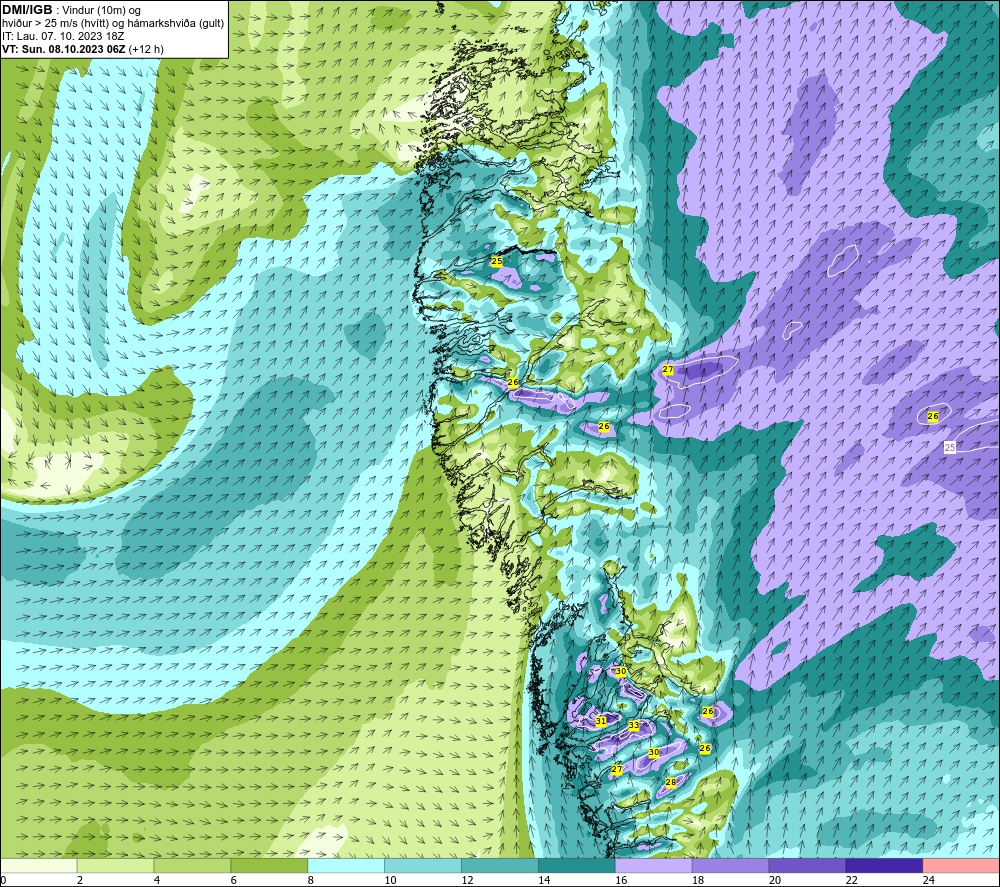Click the lavender 16–18 legend swatch
This screenshot has width=1000, height=887.
pyautogui.click(x=653, y=865)
